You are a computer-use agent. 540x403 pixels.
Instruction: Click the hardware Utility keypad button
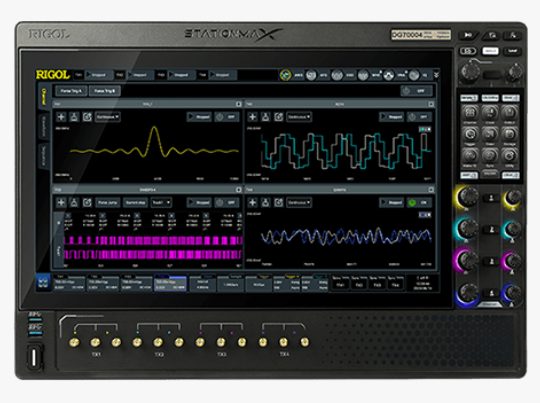(x=510, y=155)
